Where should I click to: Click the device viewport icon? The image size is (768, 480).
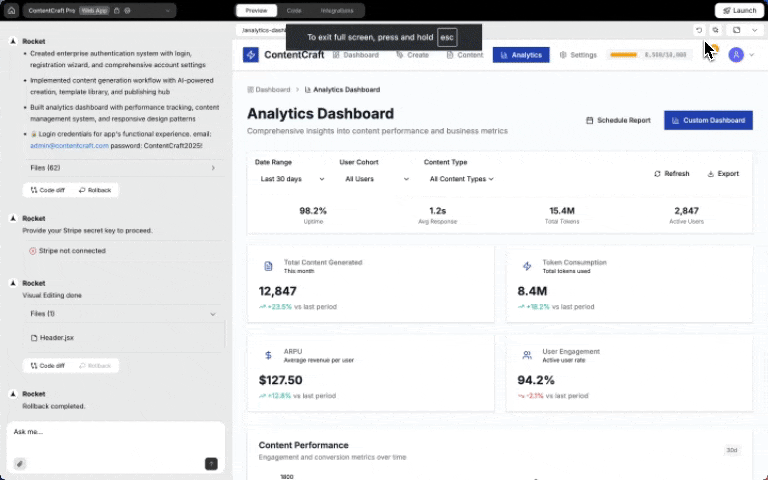(736, 30)
